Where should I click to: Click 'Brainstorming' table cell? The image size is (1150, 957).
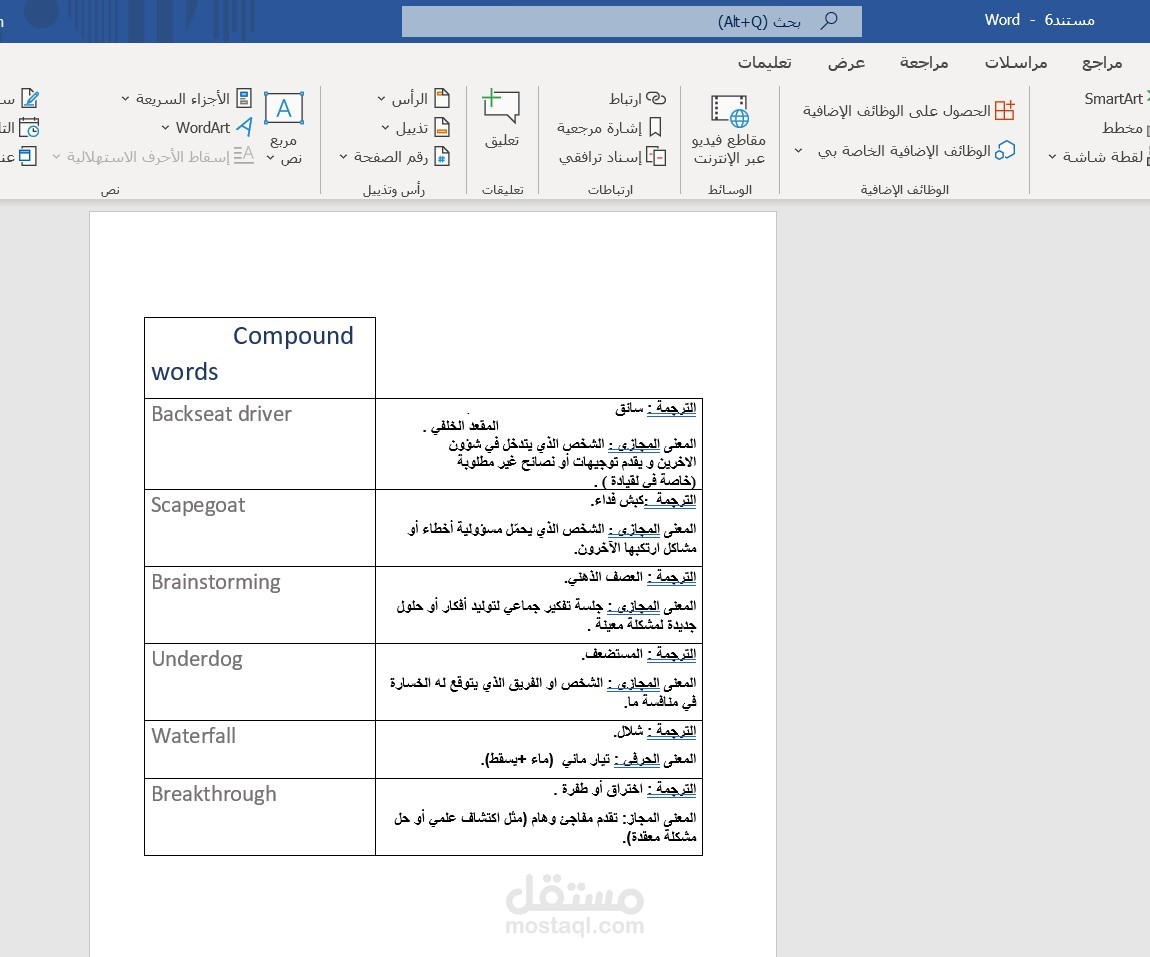tap(260, 605)
